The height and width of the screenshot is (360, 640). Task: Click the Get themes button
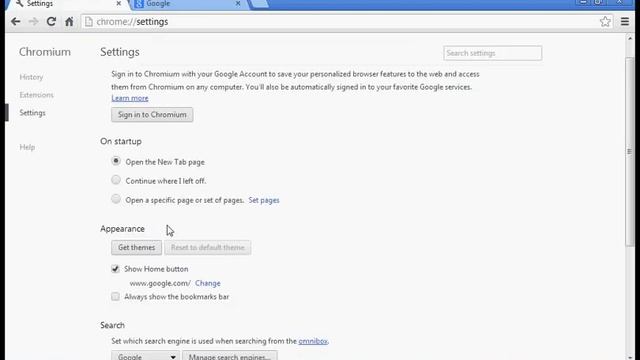(136, 247)
